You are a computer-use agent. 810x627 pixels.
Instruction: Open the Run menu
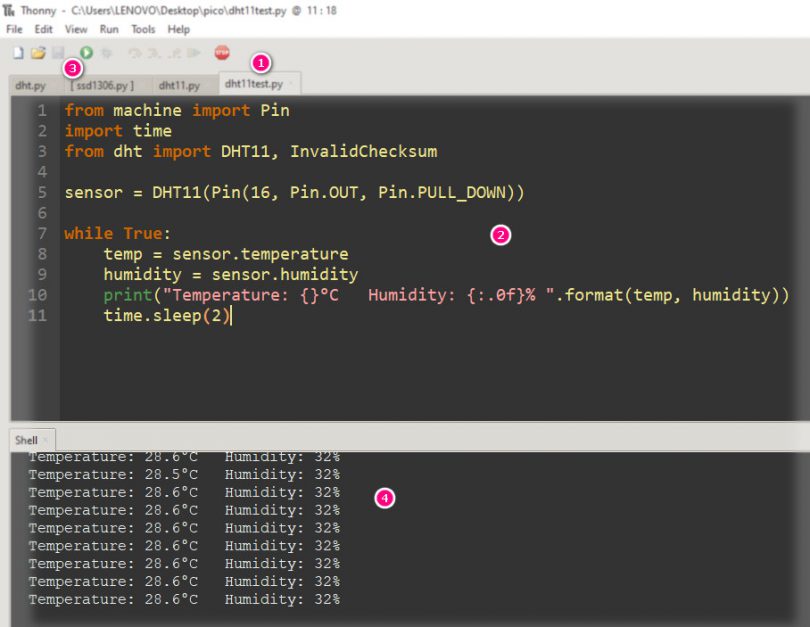109,30
